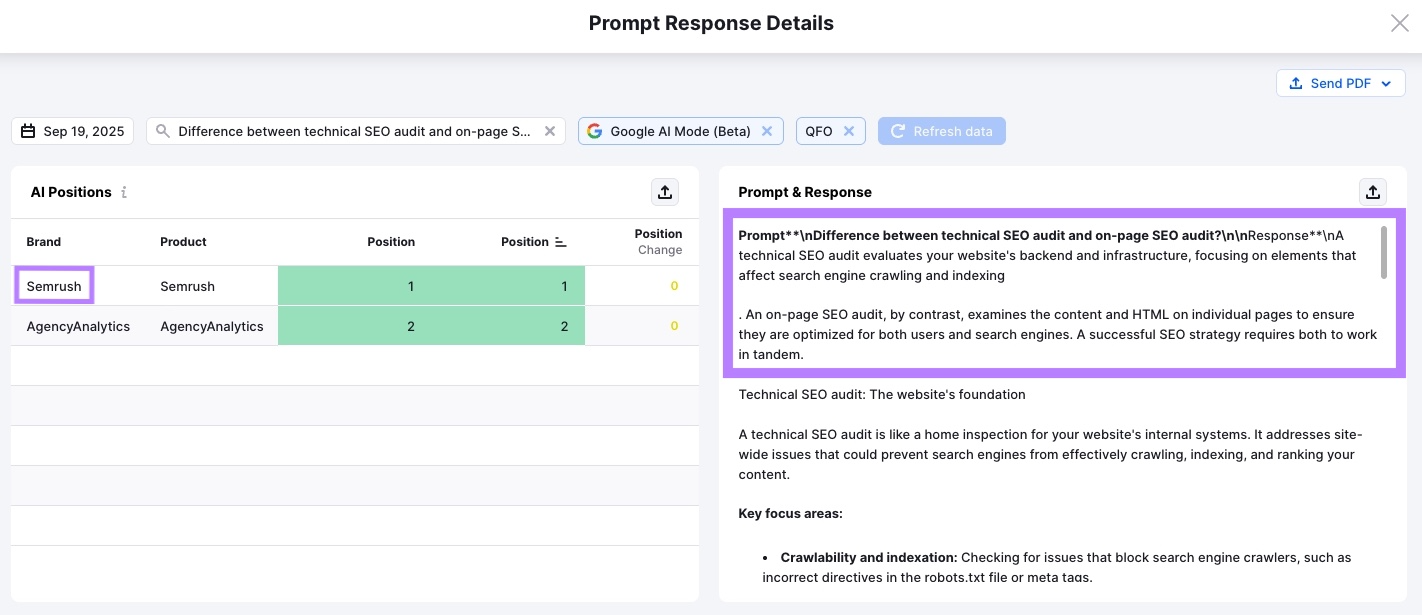Image resolution: width=1422 pixels, height=615 pixels.
Task: Click the search magnifier icon in prompt filter
Action: point(162,130)
